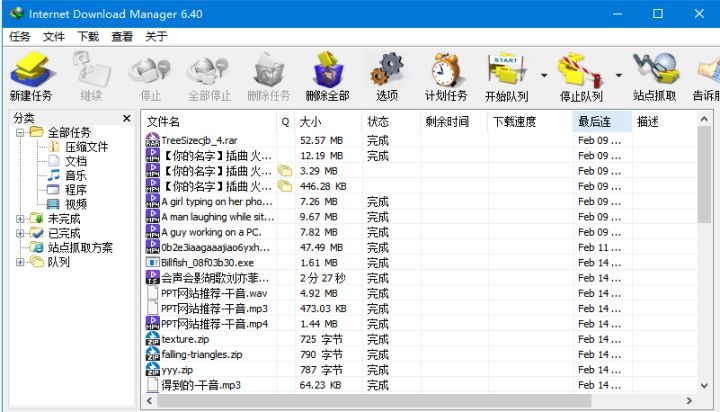Open the 文件 menu
Viewport: 720px width, 412px height.
click(x=54, y=36)
